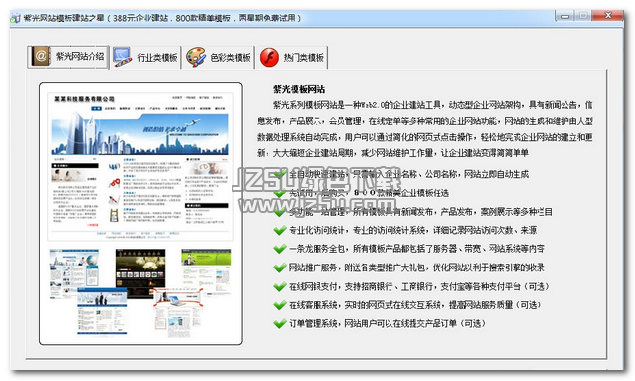The width and height of the screenshot is (635, 381).
Task: Open the 紫光网站介绍 tab
Action: 68,57
